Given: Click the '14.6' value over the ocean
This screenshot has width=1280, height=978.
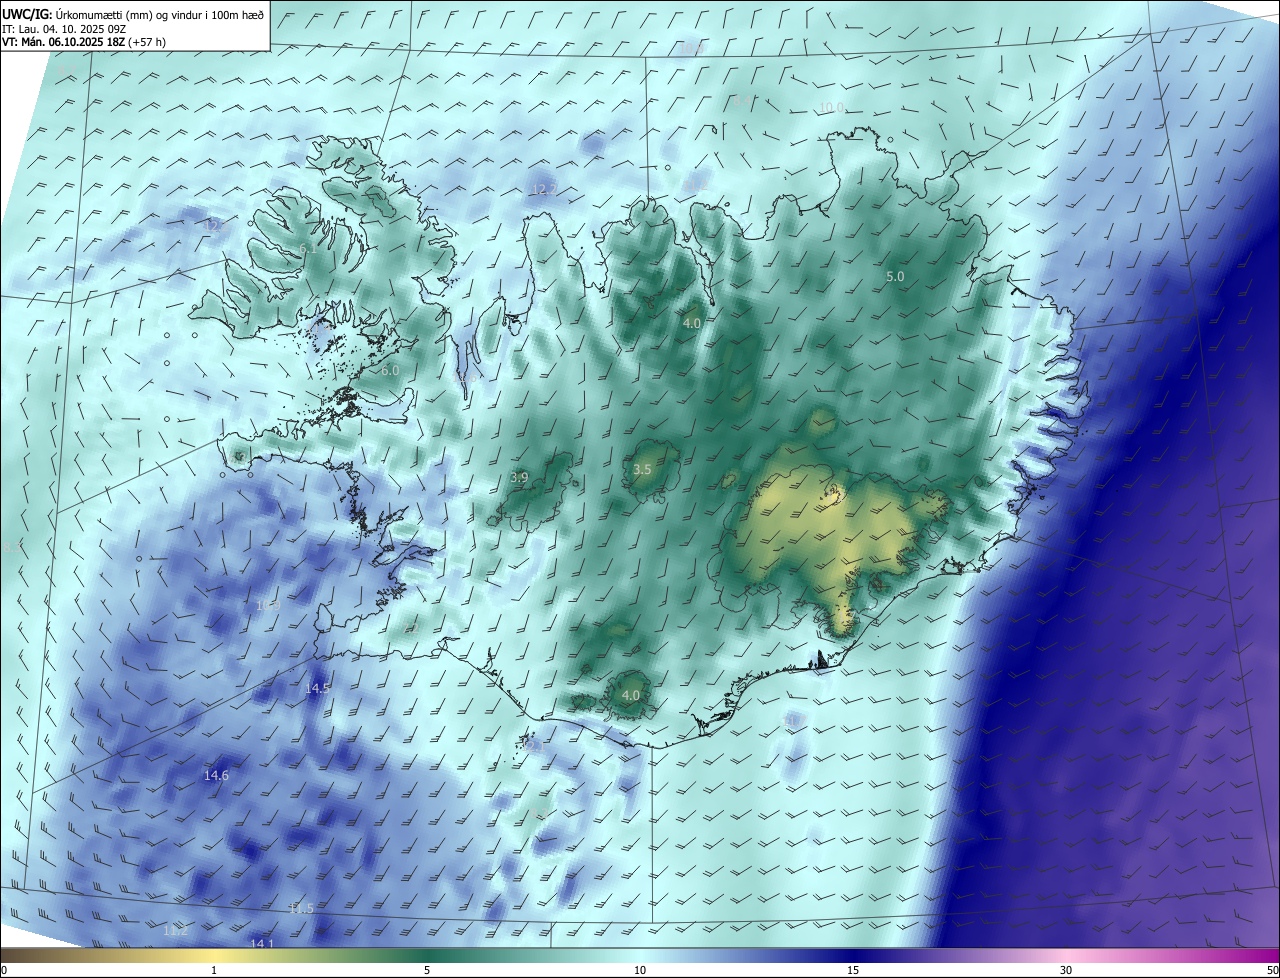Looking at the screenshot, I should click(216, 775).
